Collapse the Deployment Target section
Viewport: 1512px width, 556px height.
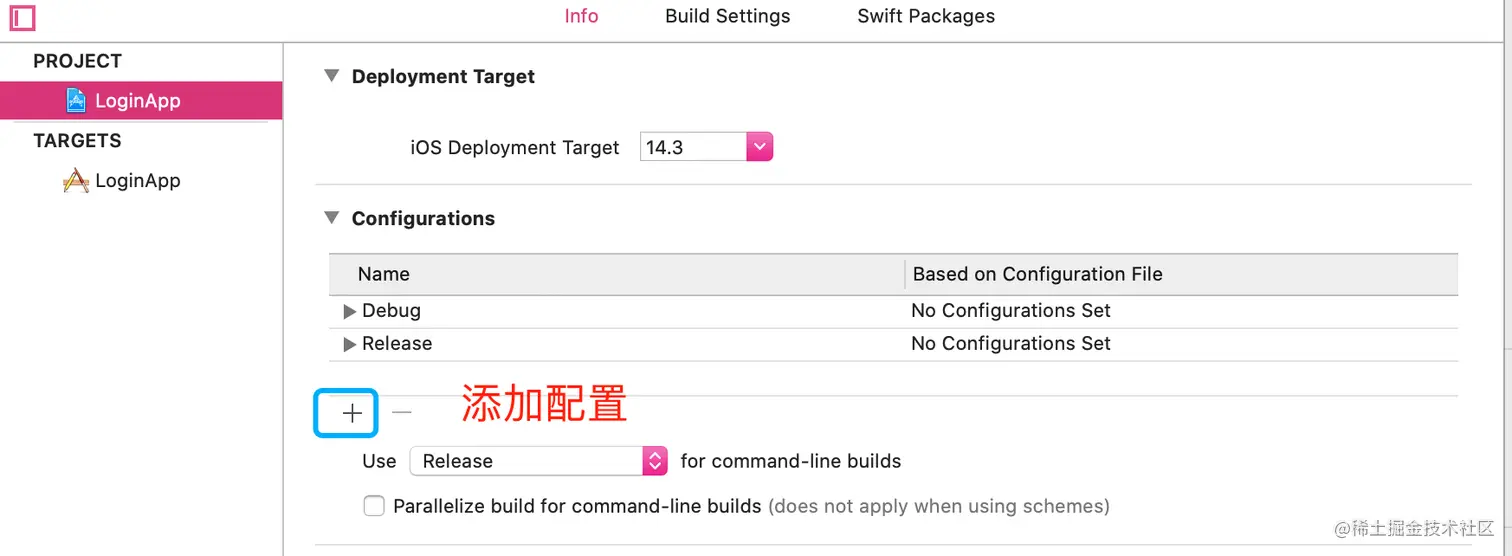tap(332, 76)
